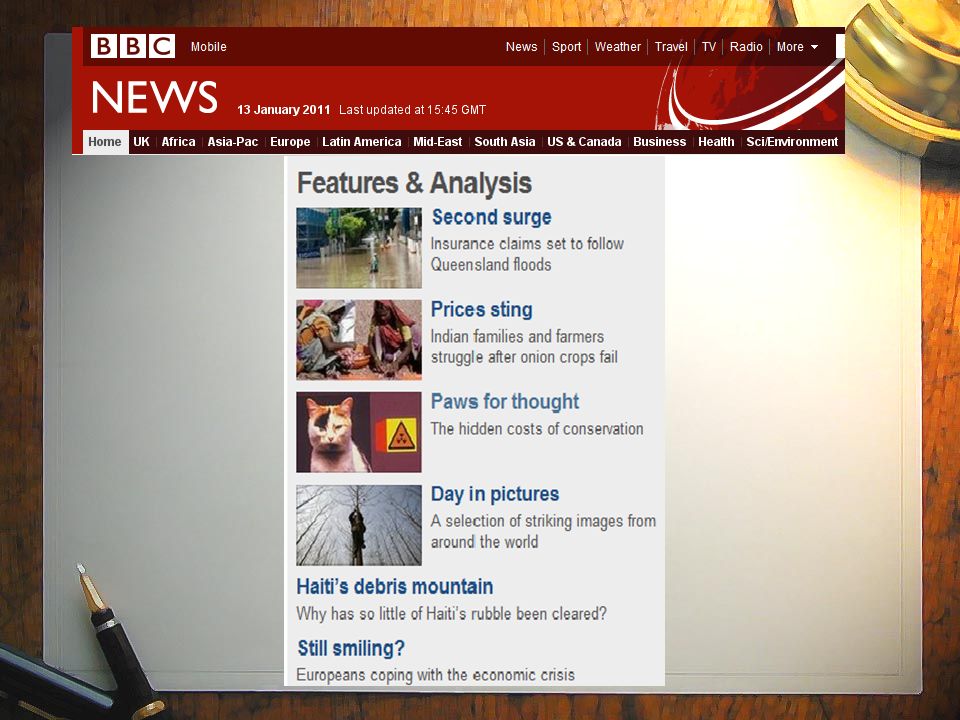Screen dimensions: 960x720
Task: Click the tree climber thumbnail
Action: pos(359,525)
